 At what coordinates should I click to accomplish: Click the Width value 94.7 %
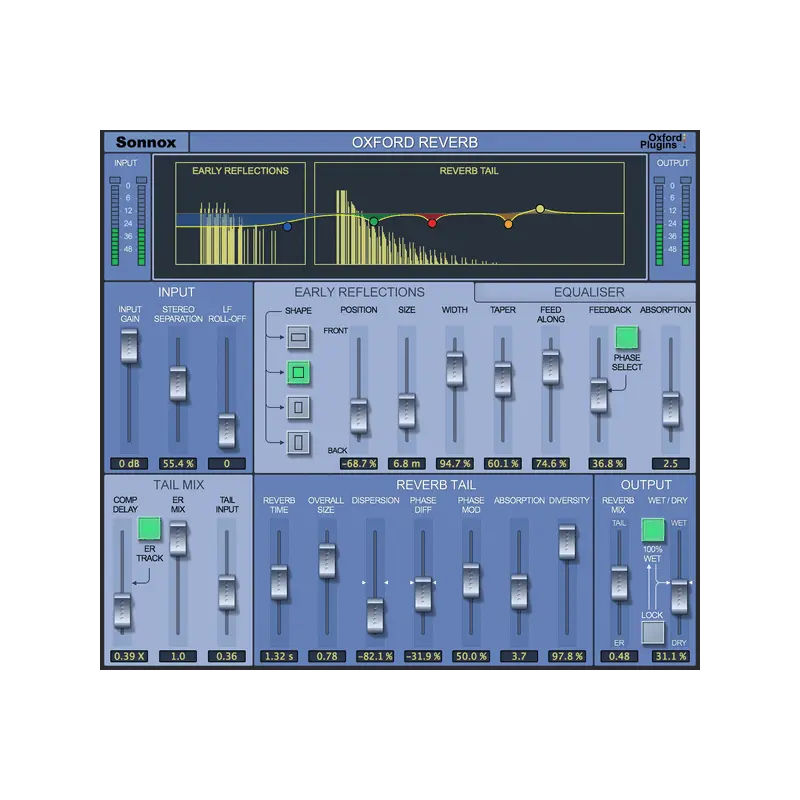tap(455, 464)
